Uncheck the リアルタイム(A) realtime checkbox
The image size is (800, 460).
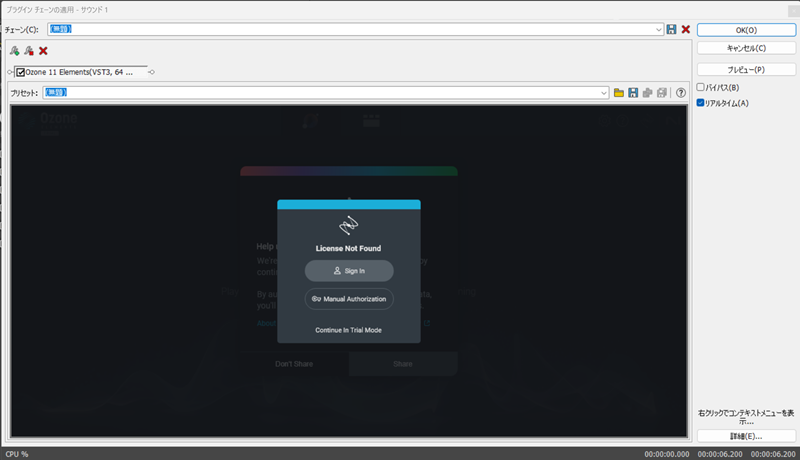[701, 103]
